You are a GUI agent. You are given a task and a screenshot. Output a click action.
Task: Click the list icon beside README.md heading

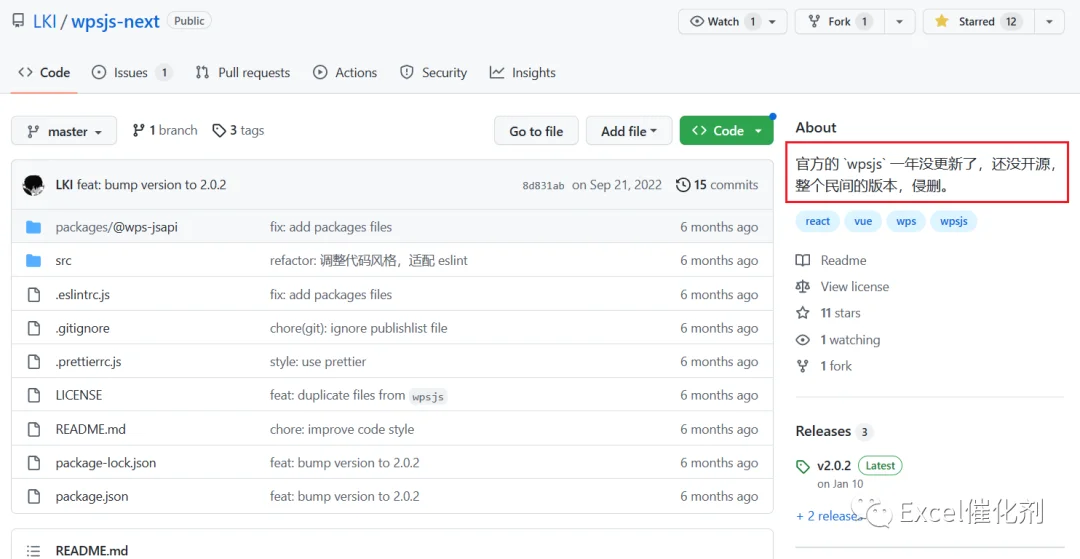33,551
